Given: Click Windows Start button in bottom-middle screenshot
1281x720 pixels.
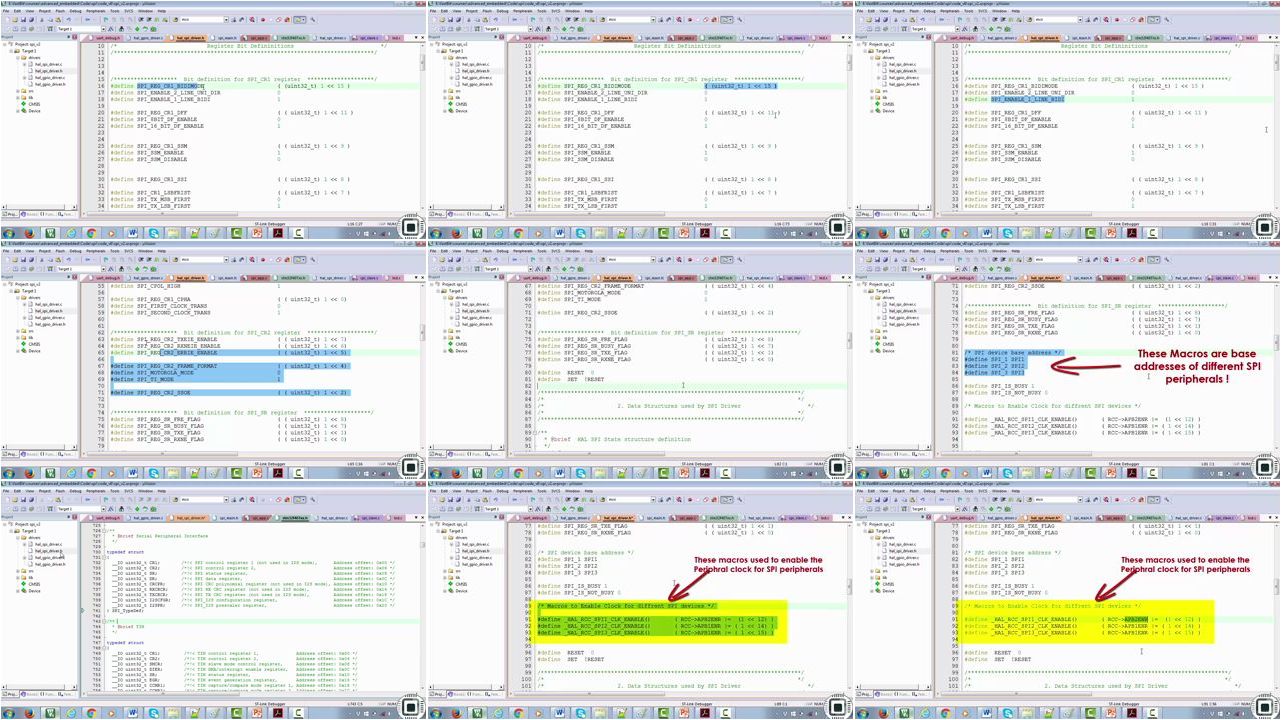Looking at the screenshot, I should (435, 713).
